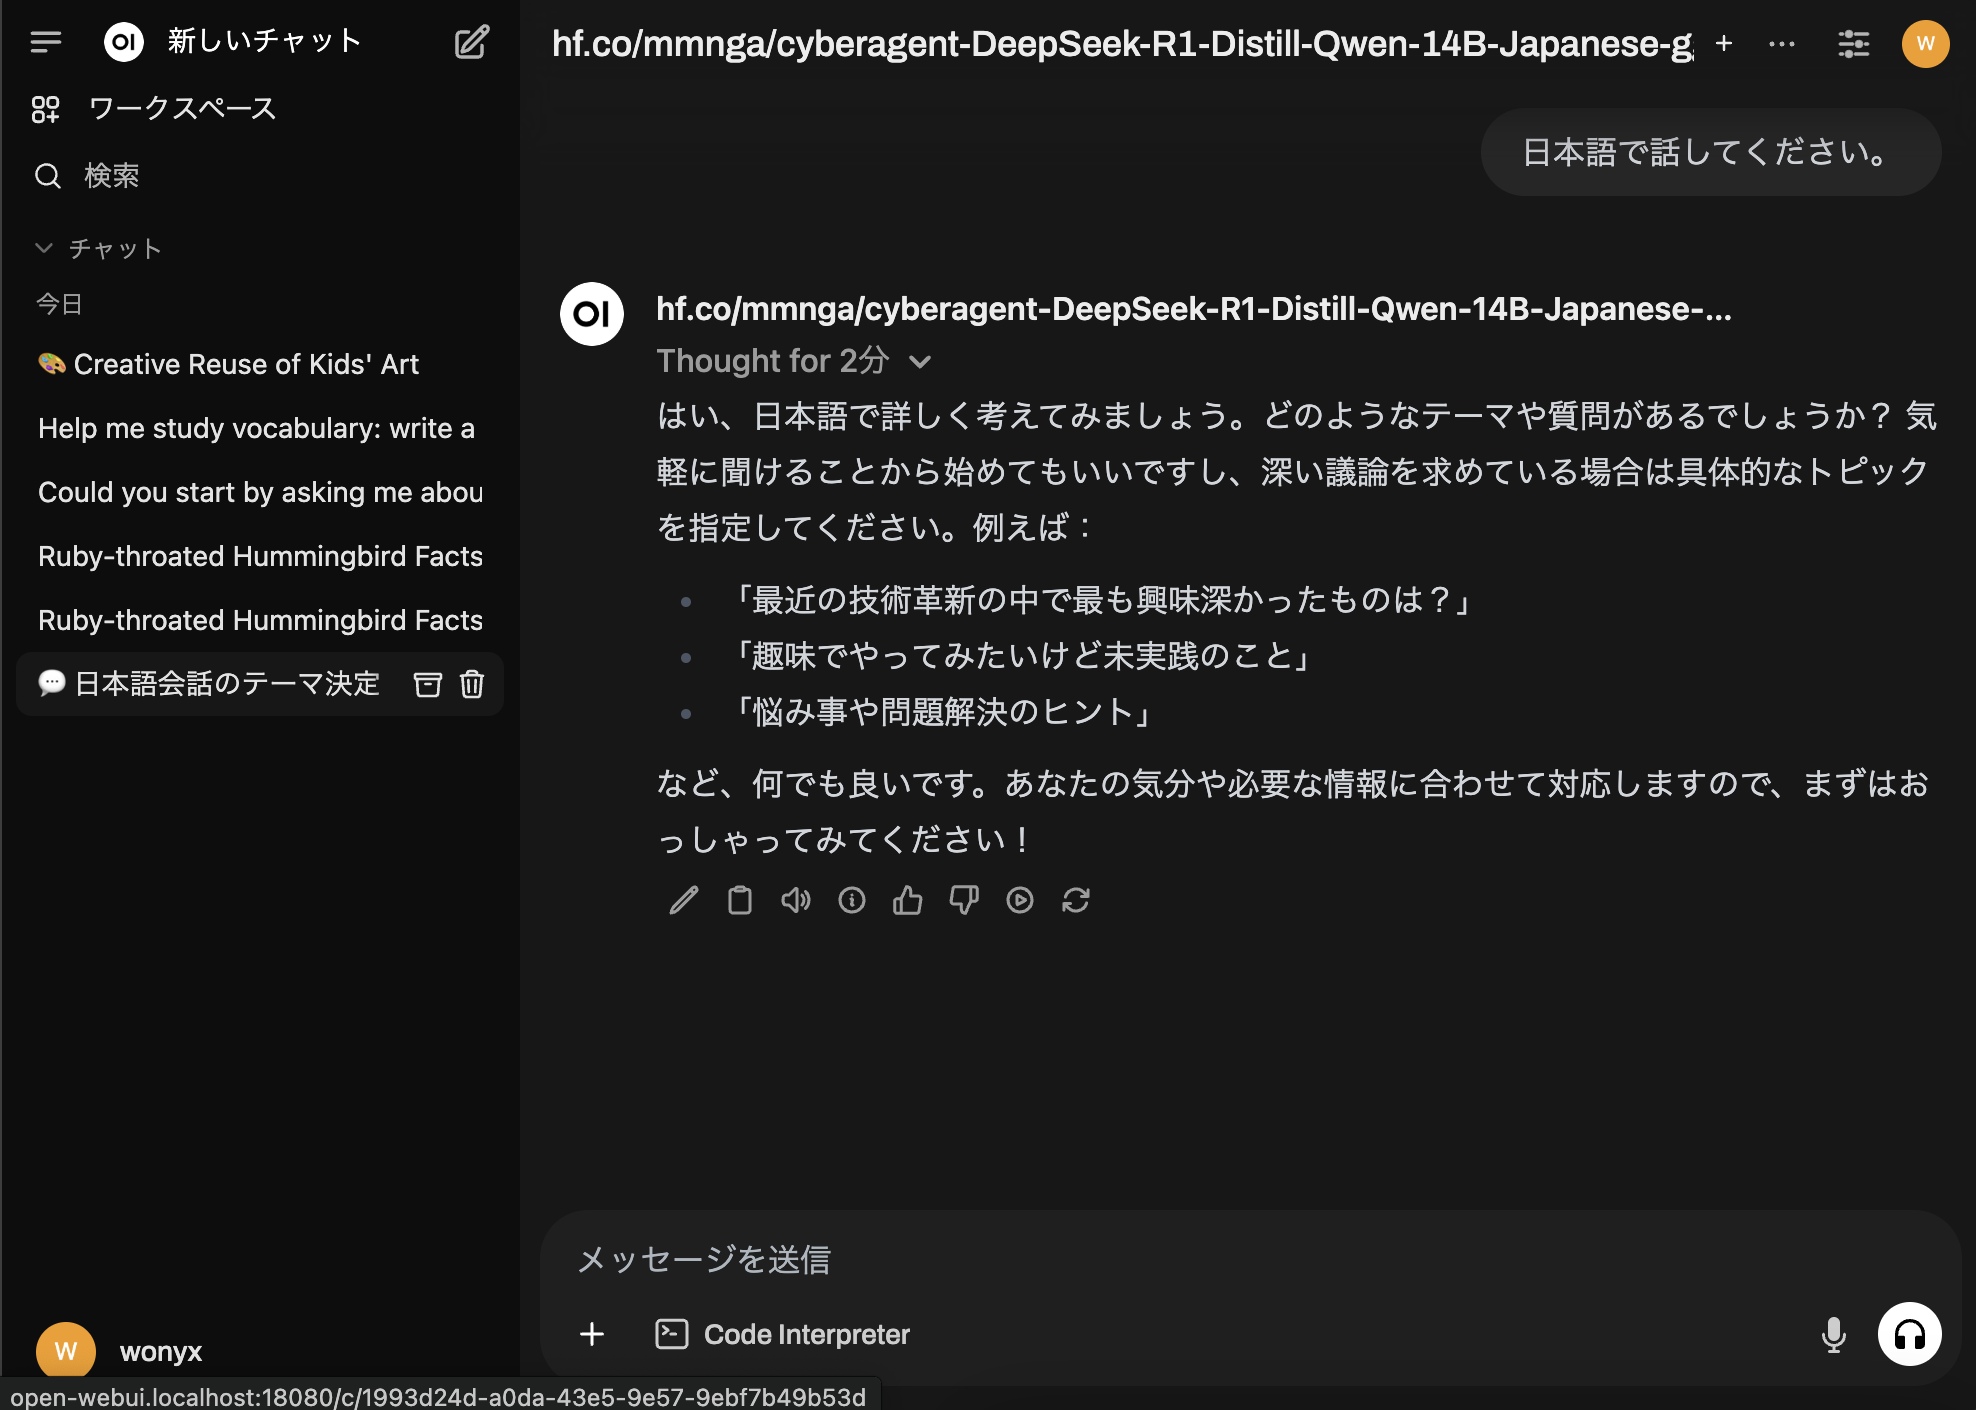Click the メッセージを送信 input field
Viewport: 1976px width, 1410px height.
[1250, 1259]
